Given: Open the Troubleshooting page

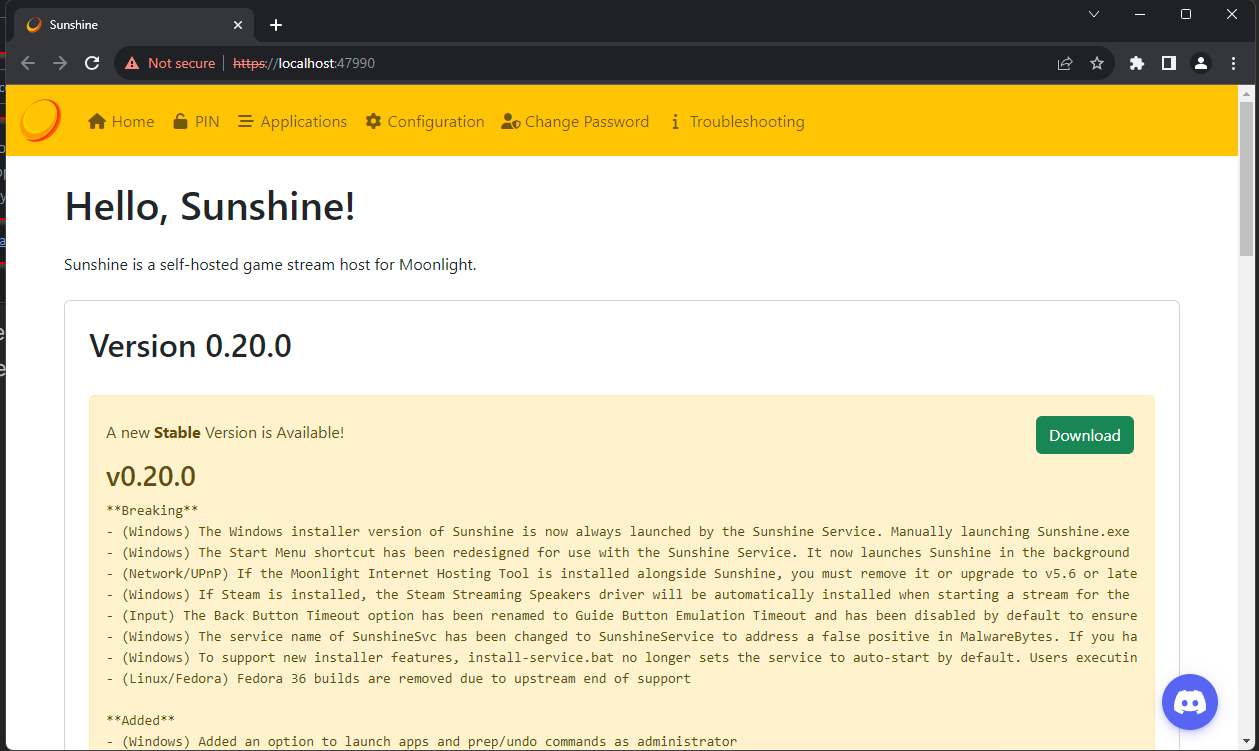Looking at the screenshot, I should point(736,122).
